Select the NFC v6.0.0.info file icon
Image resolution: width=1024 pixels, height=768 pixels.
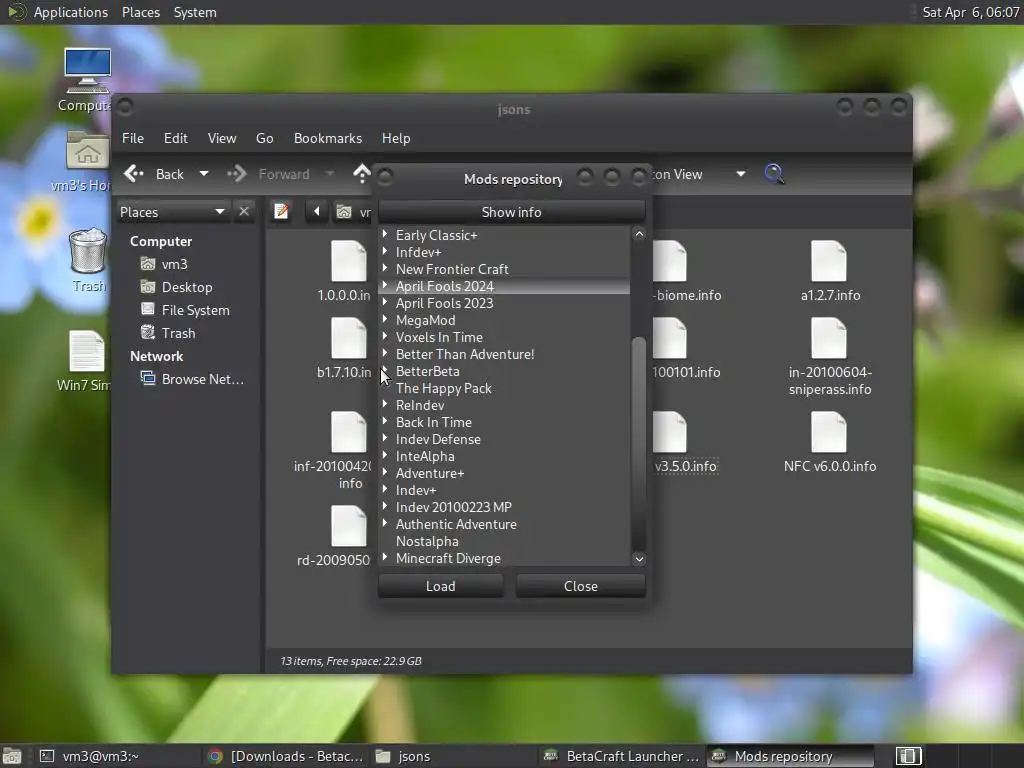829,432
